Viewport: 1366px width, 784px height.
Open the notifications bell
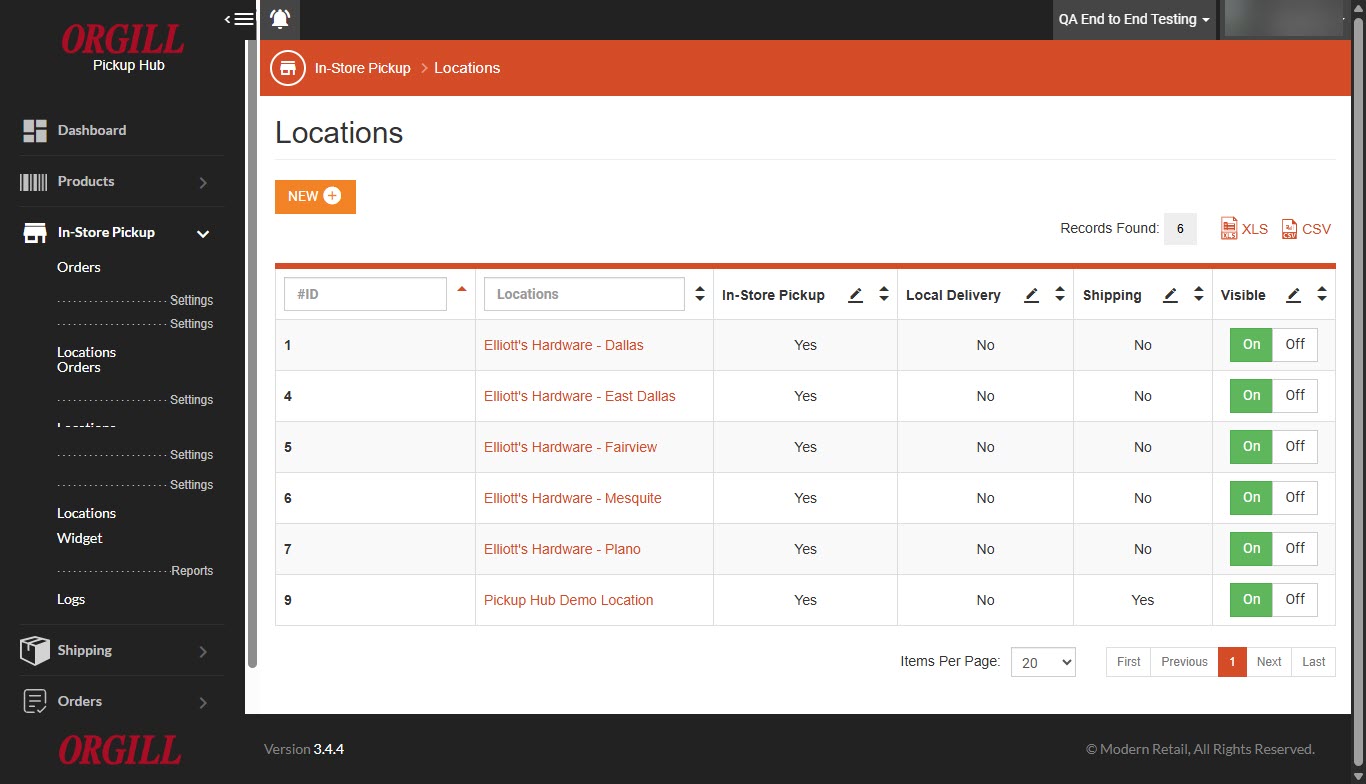click(x=280, y=19)
